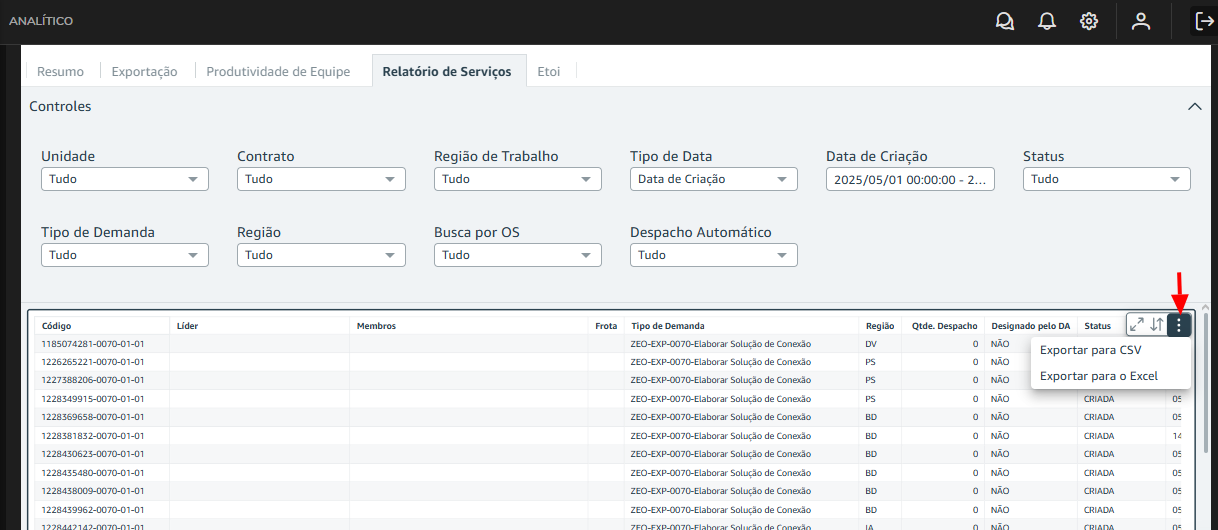Switch to the Resumo tab

(60, 72)
